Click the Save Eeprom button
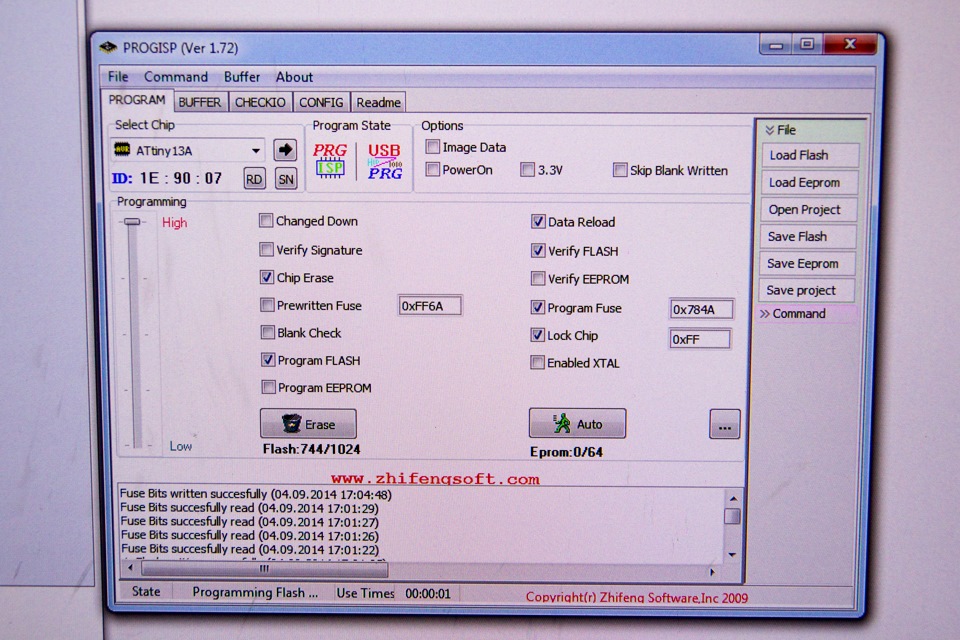 pos(807,263)
